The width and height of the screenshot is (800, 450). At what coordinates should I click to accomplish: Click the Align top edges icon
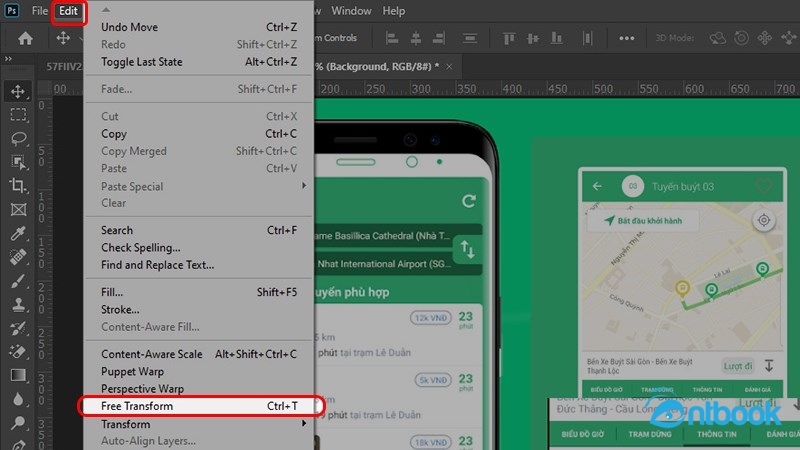[509, 38]
